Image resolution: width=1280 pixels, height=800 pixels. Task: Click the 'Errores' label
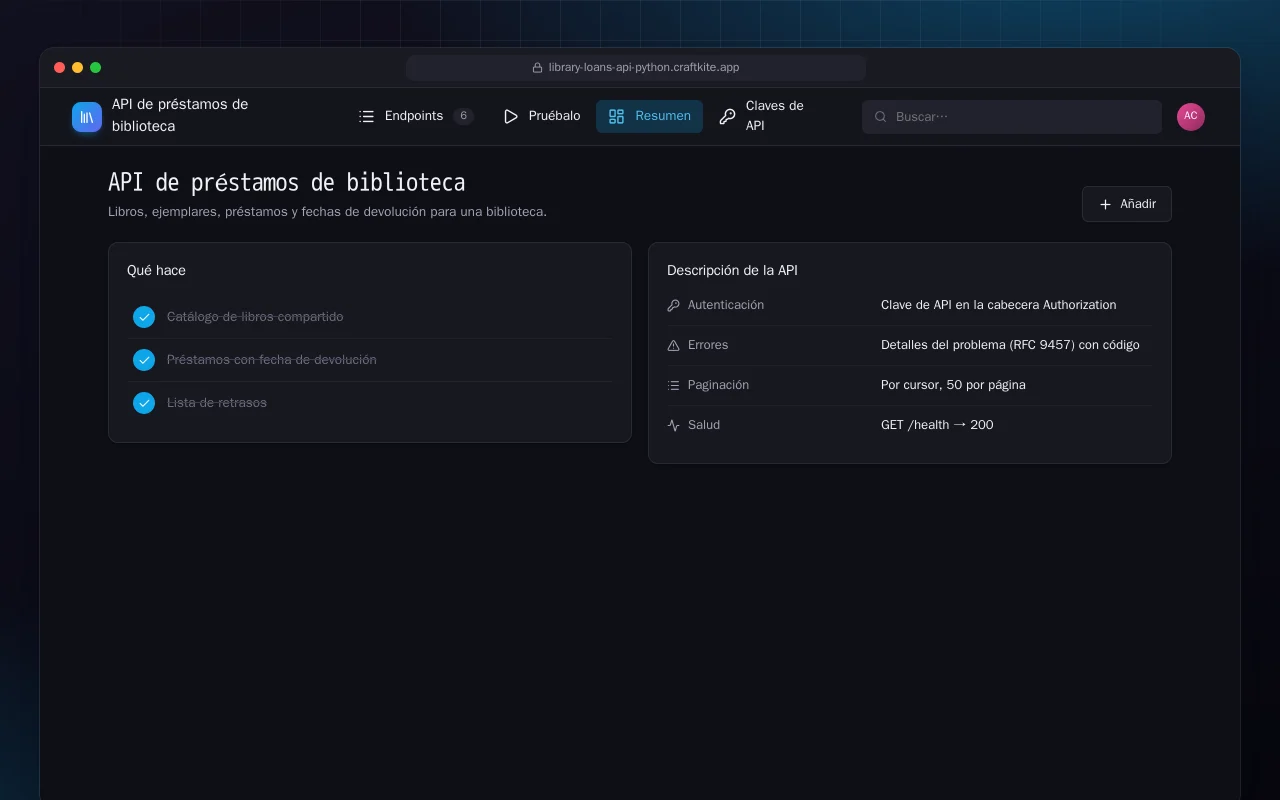pos(708,345)
